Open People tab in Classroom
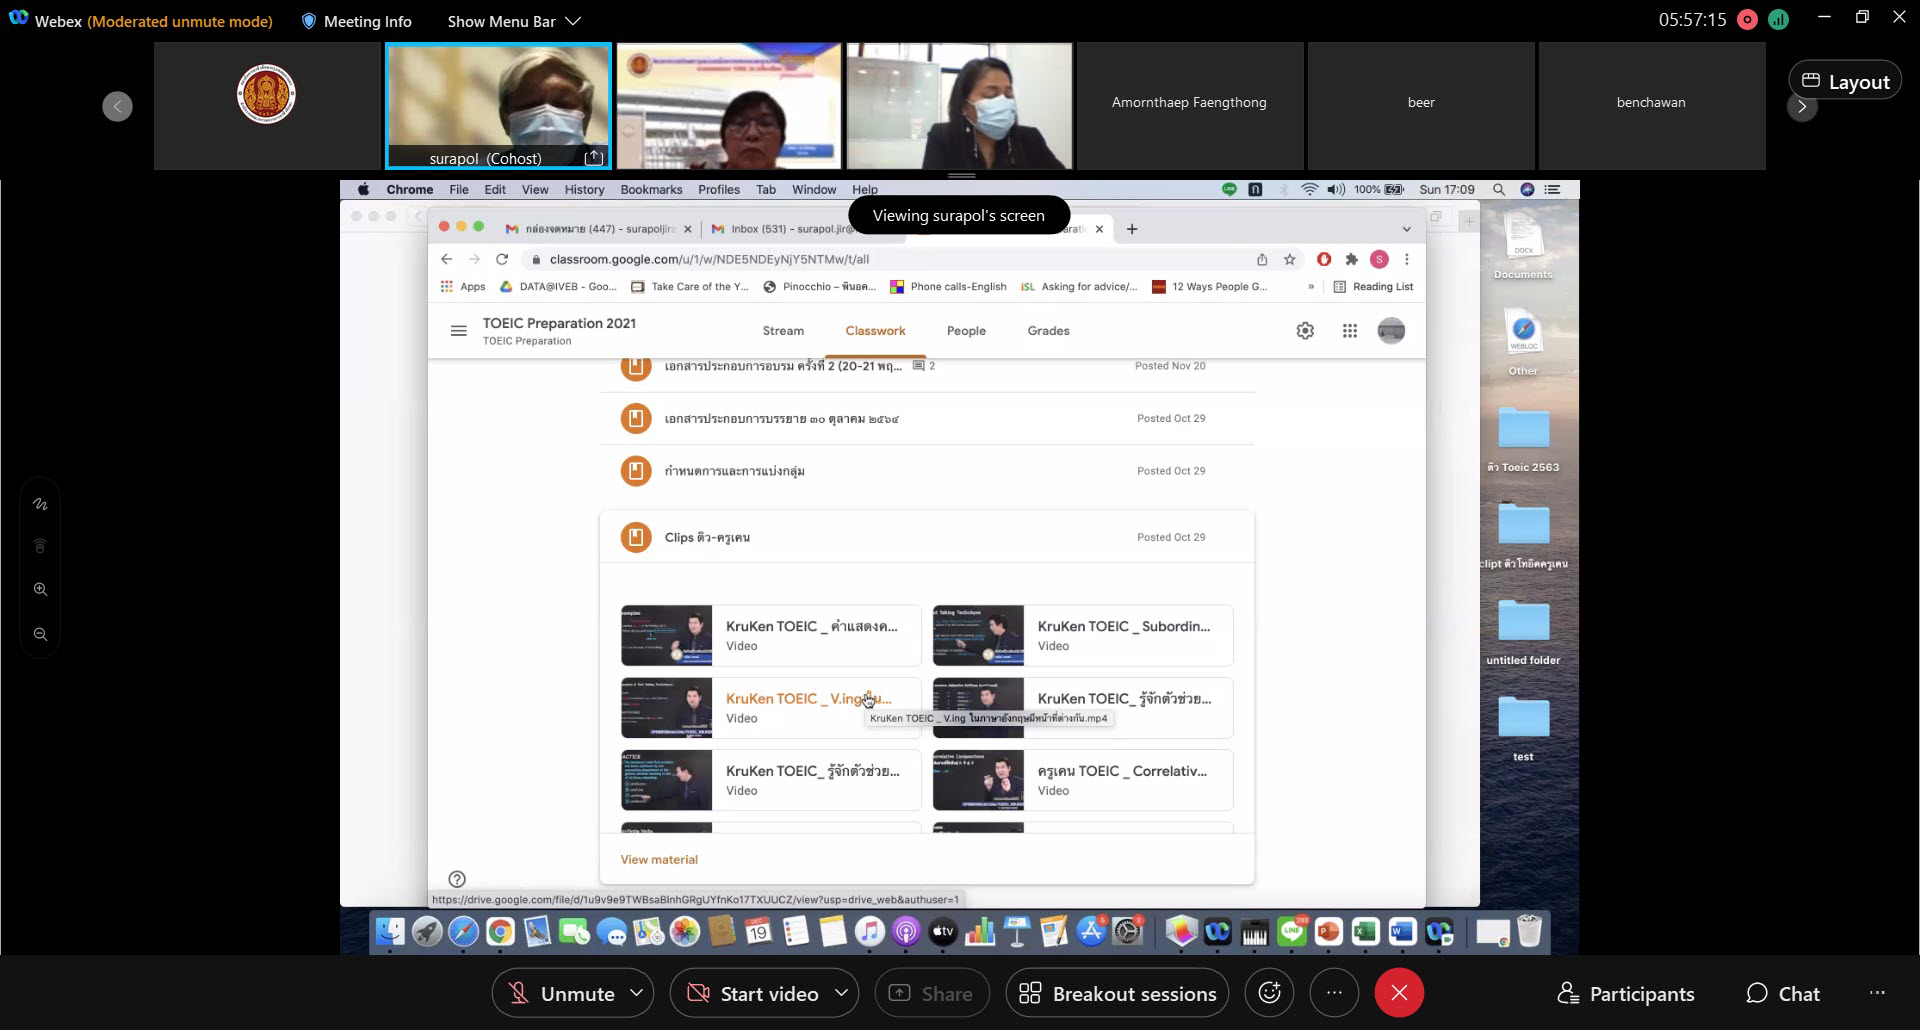The width and height of the screenshot is (1920, 1030). (x=966, y=331)
